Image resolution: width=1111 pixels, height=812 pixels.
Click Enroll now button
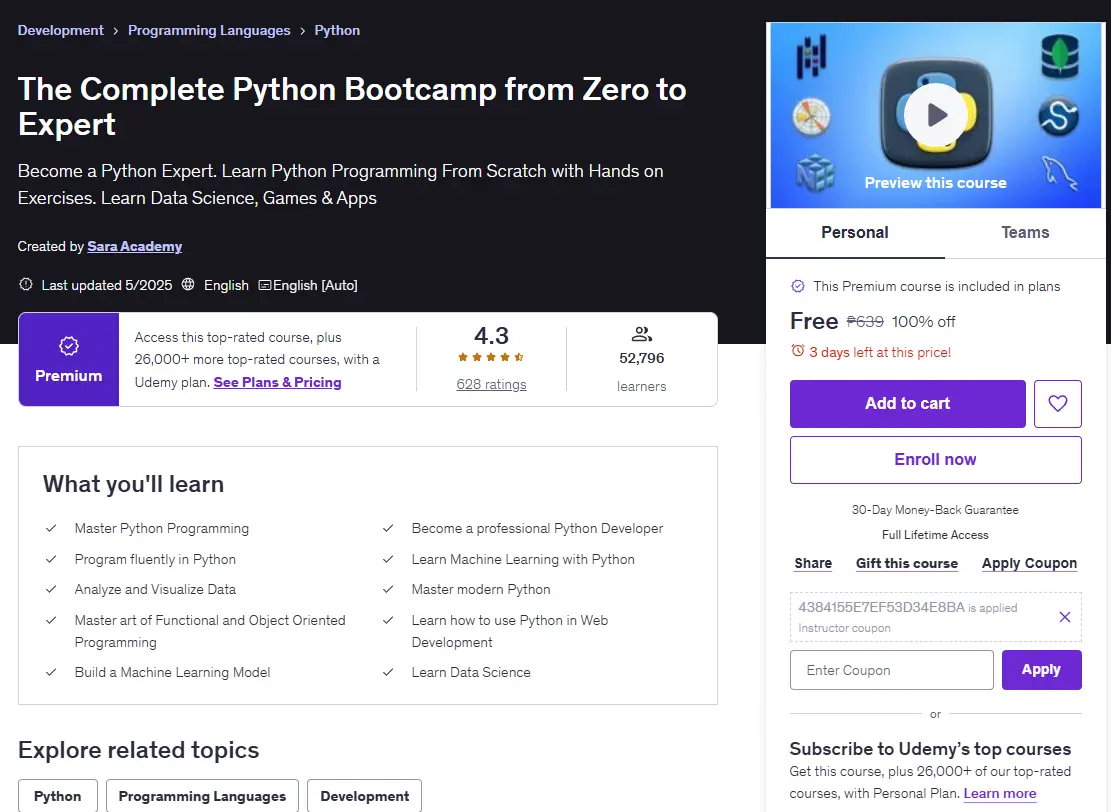point(935,460)
